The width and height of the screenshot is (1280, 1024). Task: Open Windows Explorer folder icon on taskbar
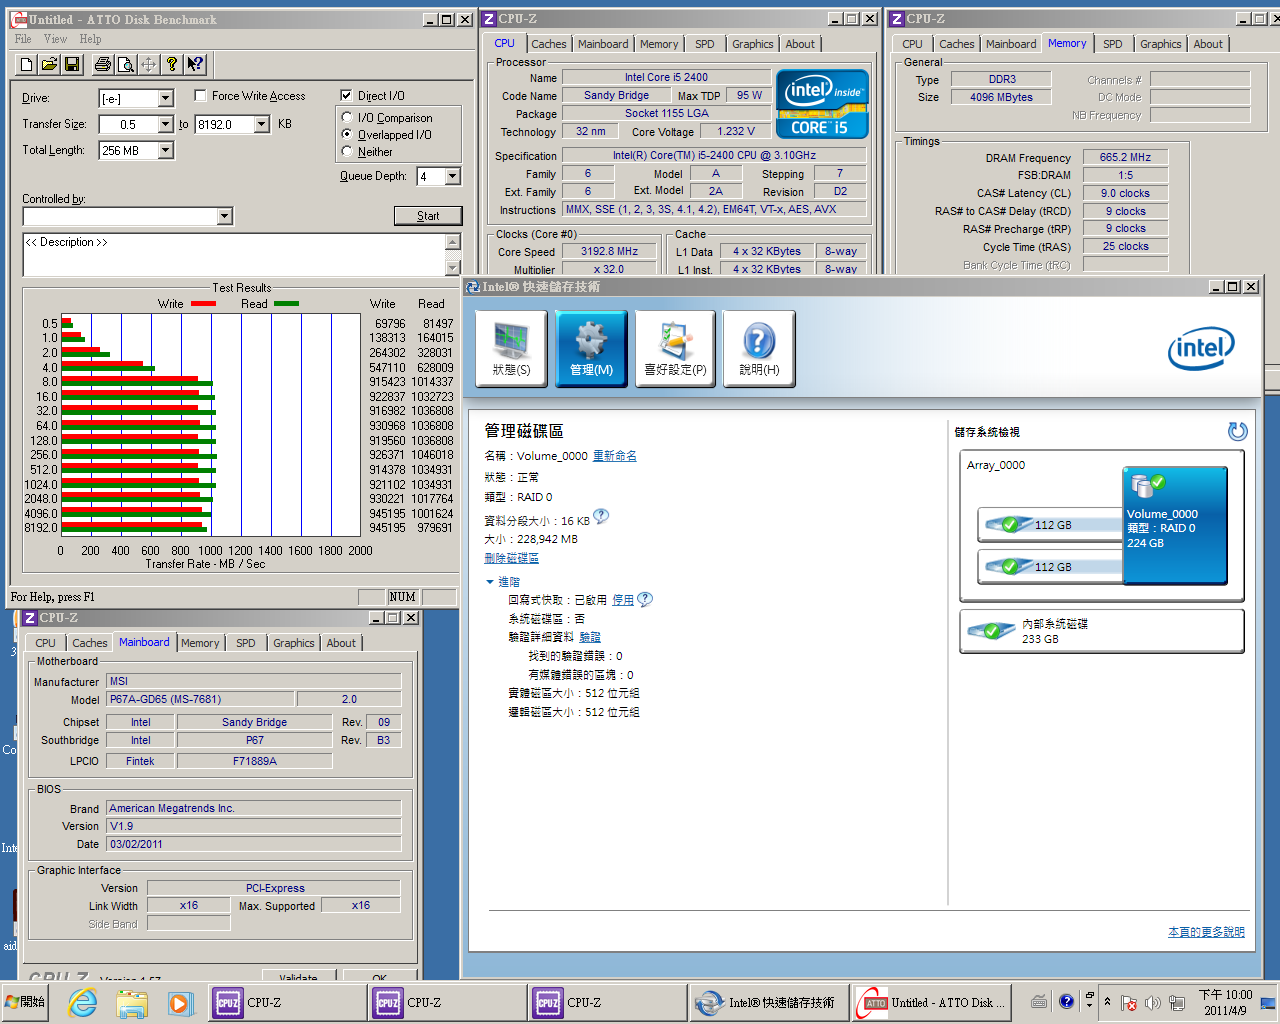pyautogui.click(x=131, y=1002)
